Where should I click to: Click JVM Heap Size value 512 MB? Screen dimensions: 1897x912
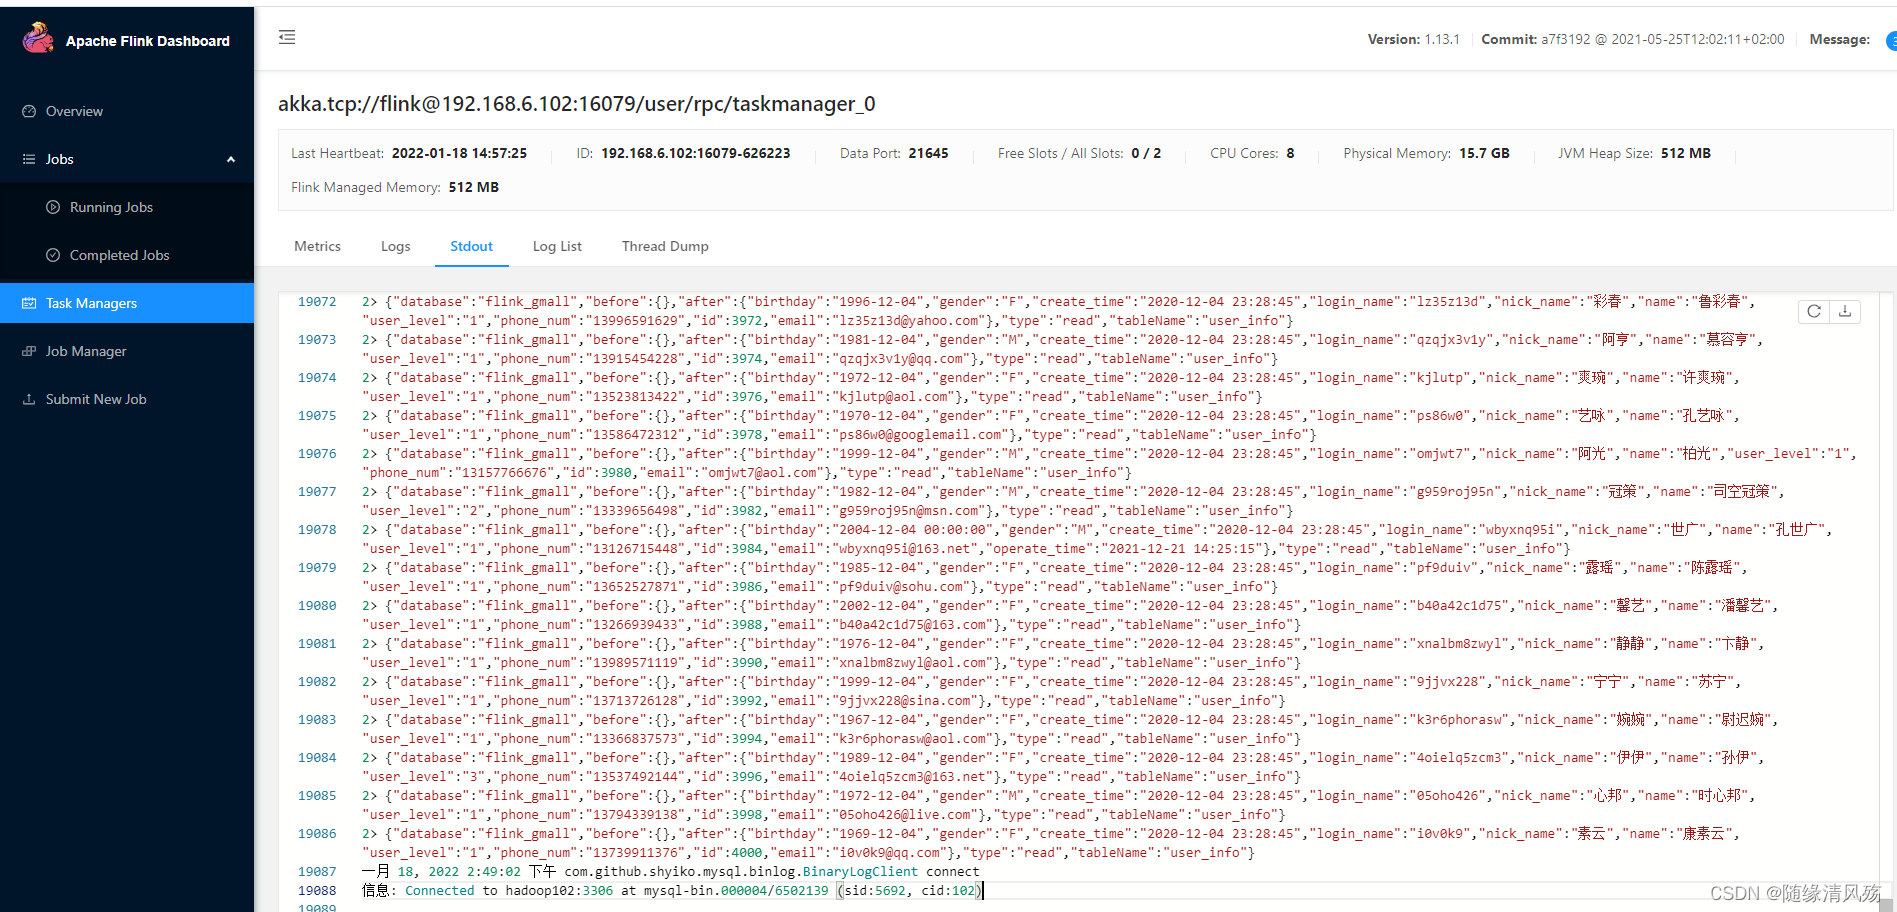(x=1686, y=153)
